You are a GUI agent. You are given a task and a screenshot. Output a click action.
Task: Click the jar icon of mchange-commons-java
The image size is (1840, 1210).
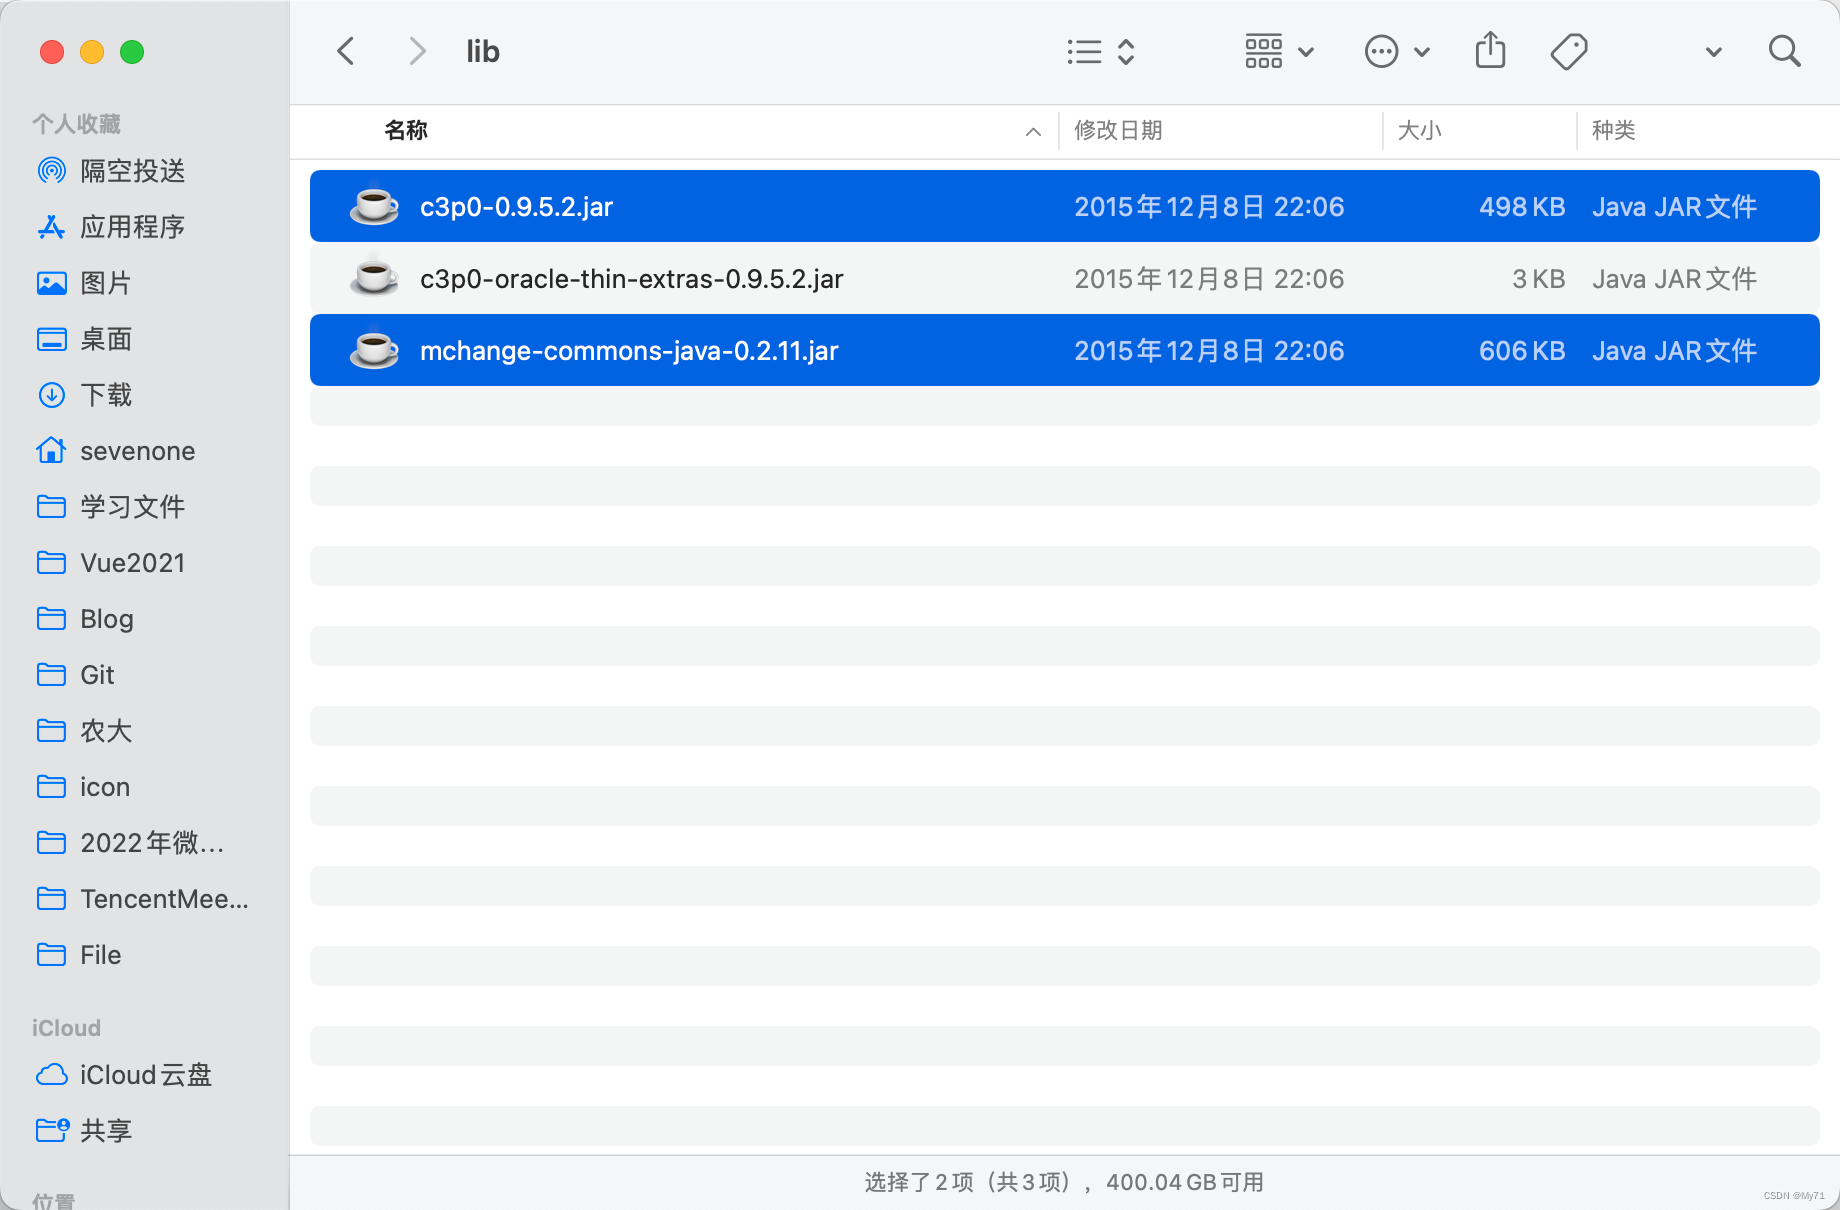374,349
